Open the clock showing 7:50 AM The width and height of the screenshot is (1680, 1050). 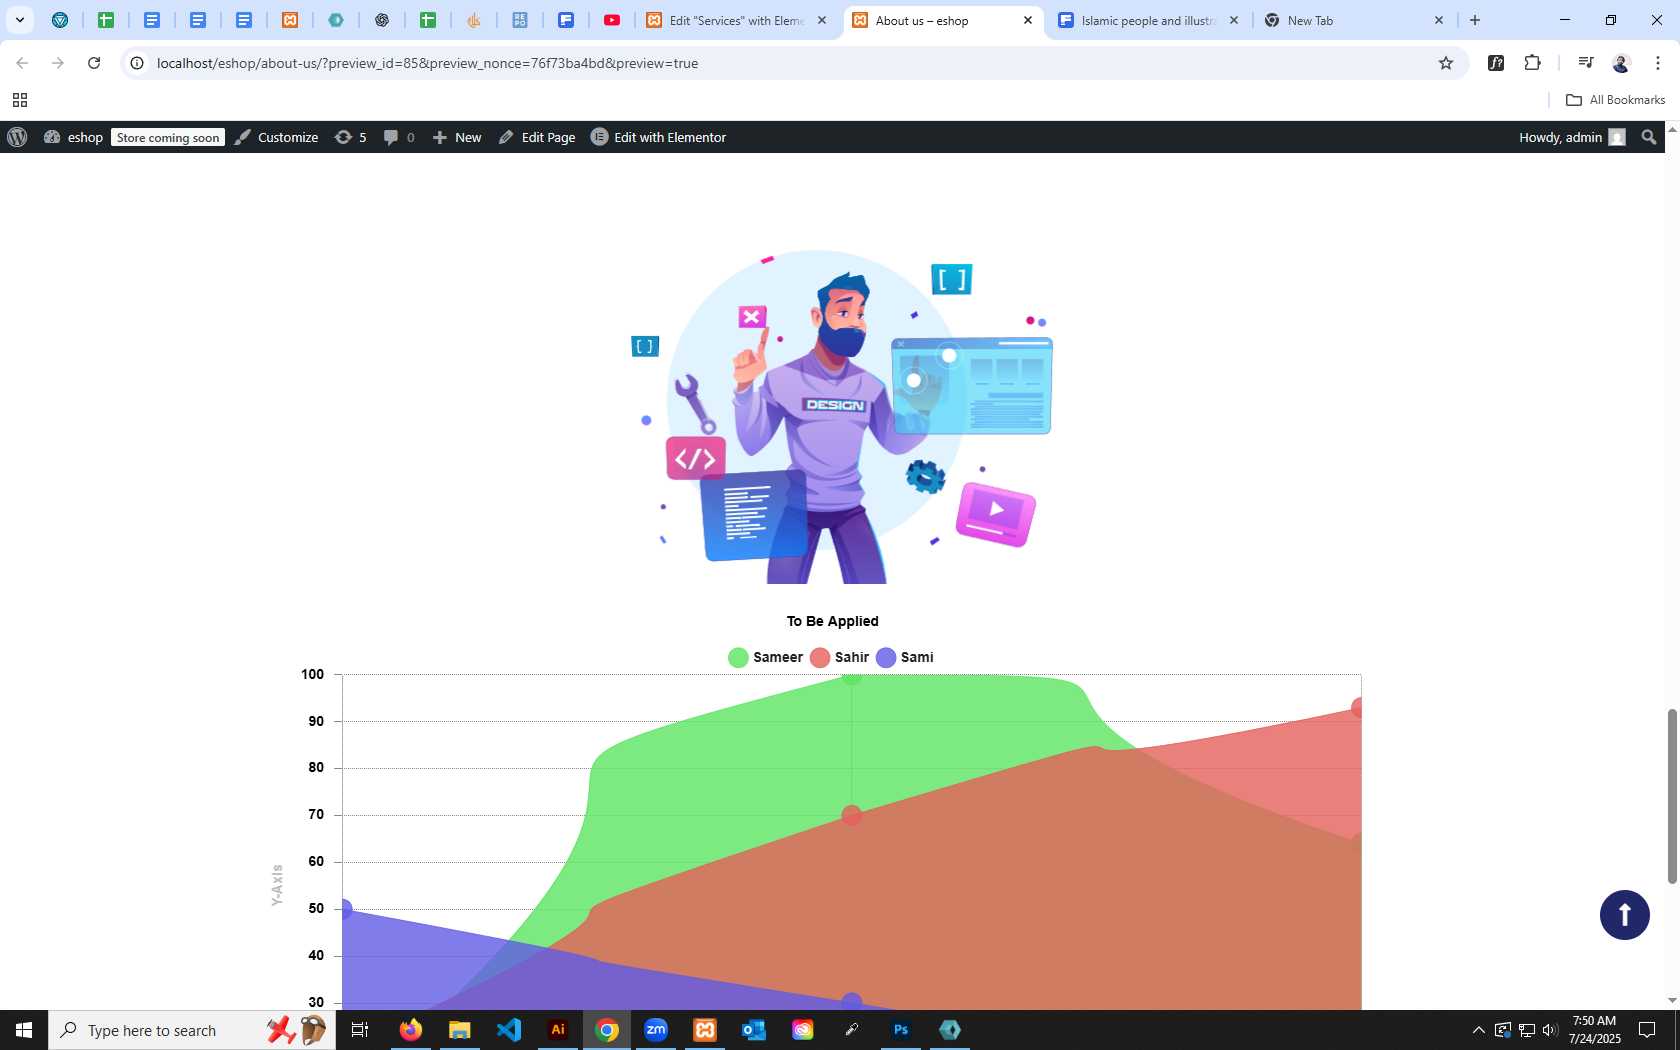point(1595,1030)
